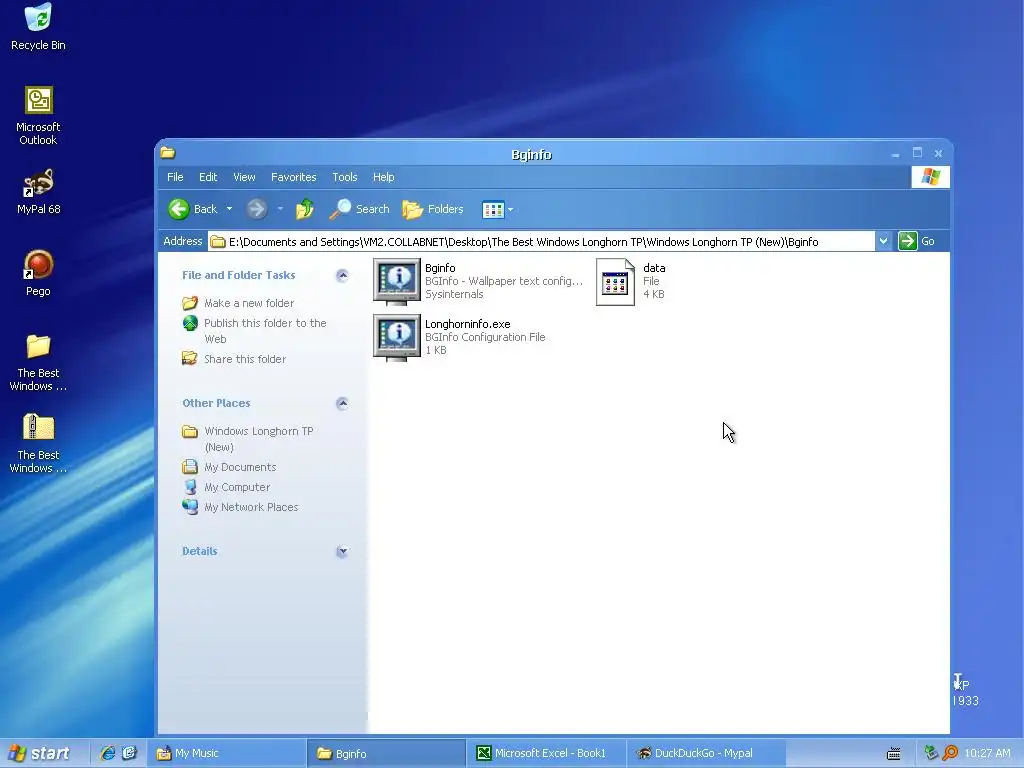Open the Forward history dropdown arrow
This screenshot has height=768, width=1024.
[x=280, y=209]
